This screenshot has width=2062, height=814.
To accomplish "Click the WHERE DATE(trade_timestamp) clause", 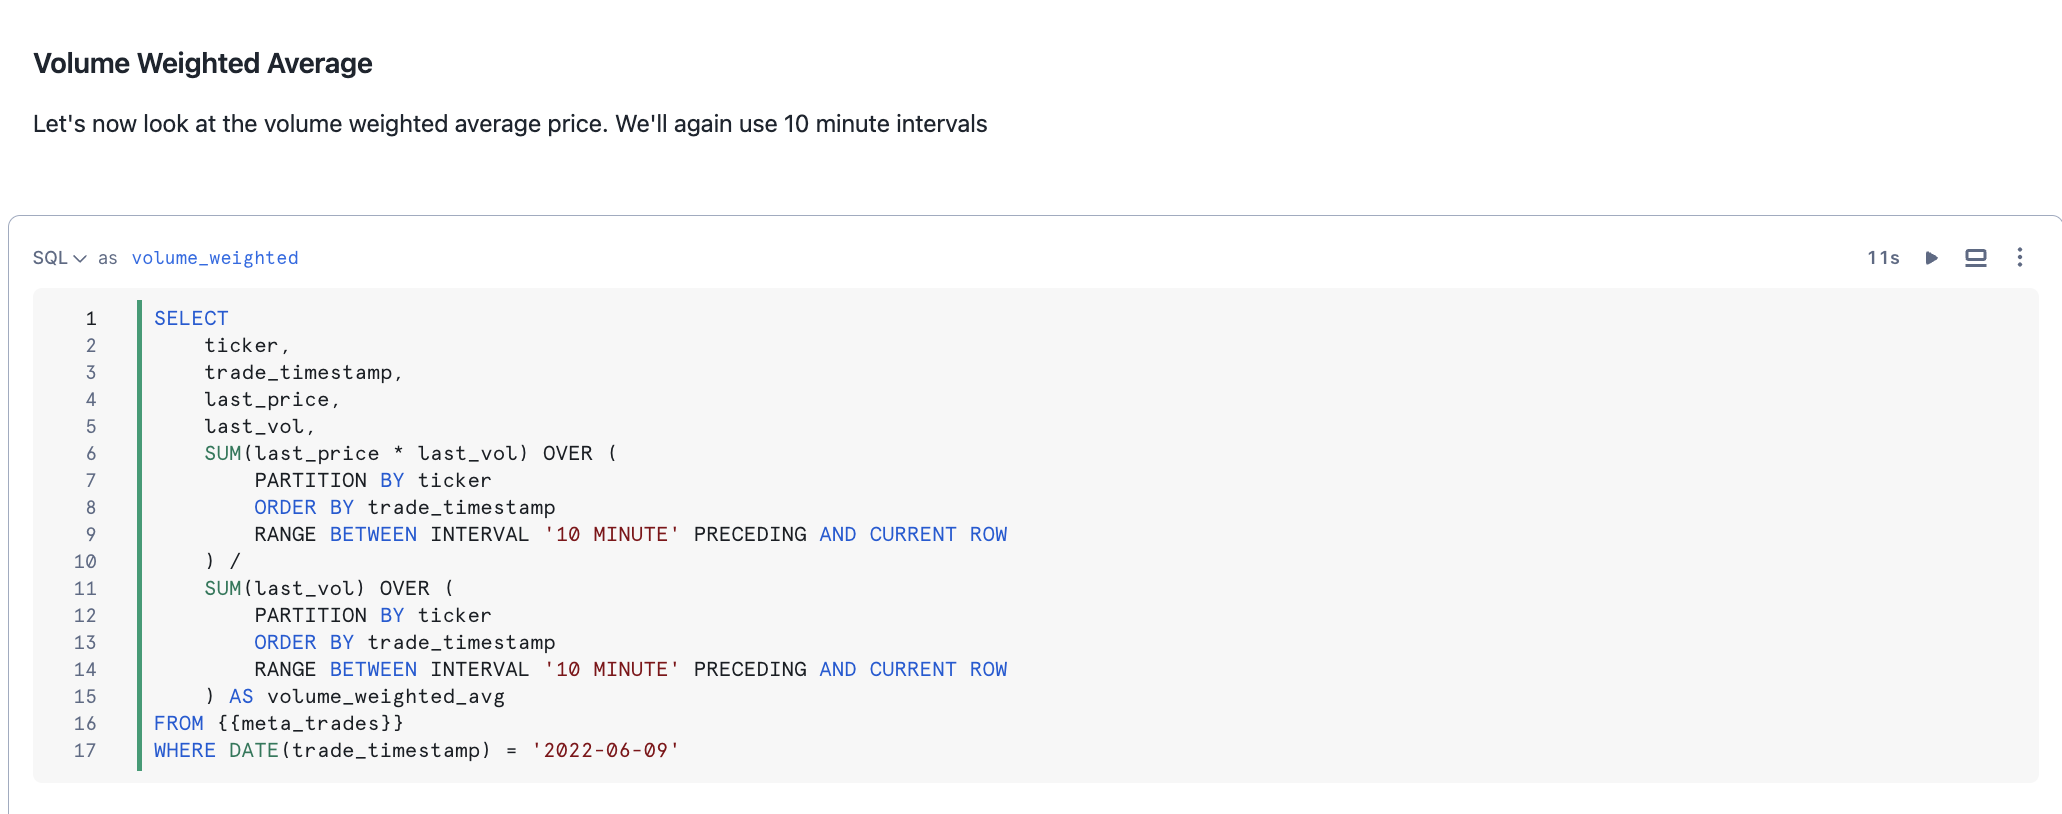I will [322, 750].
